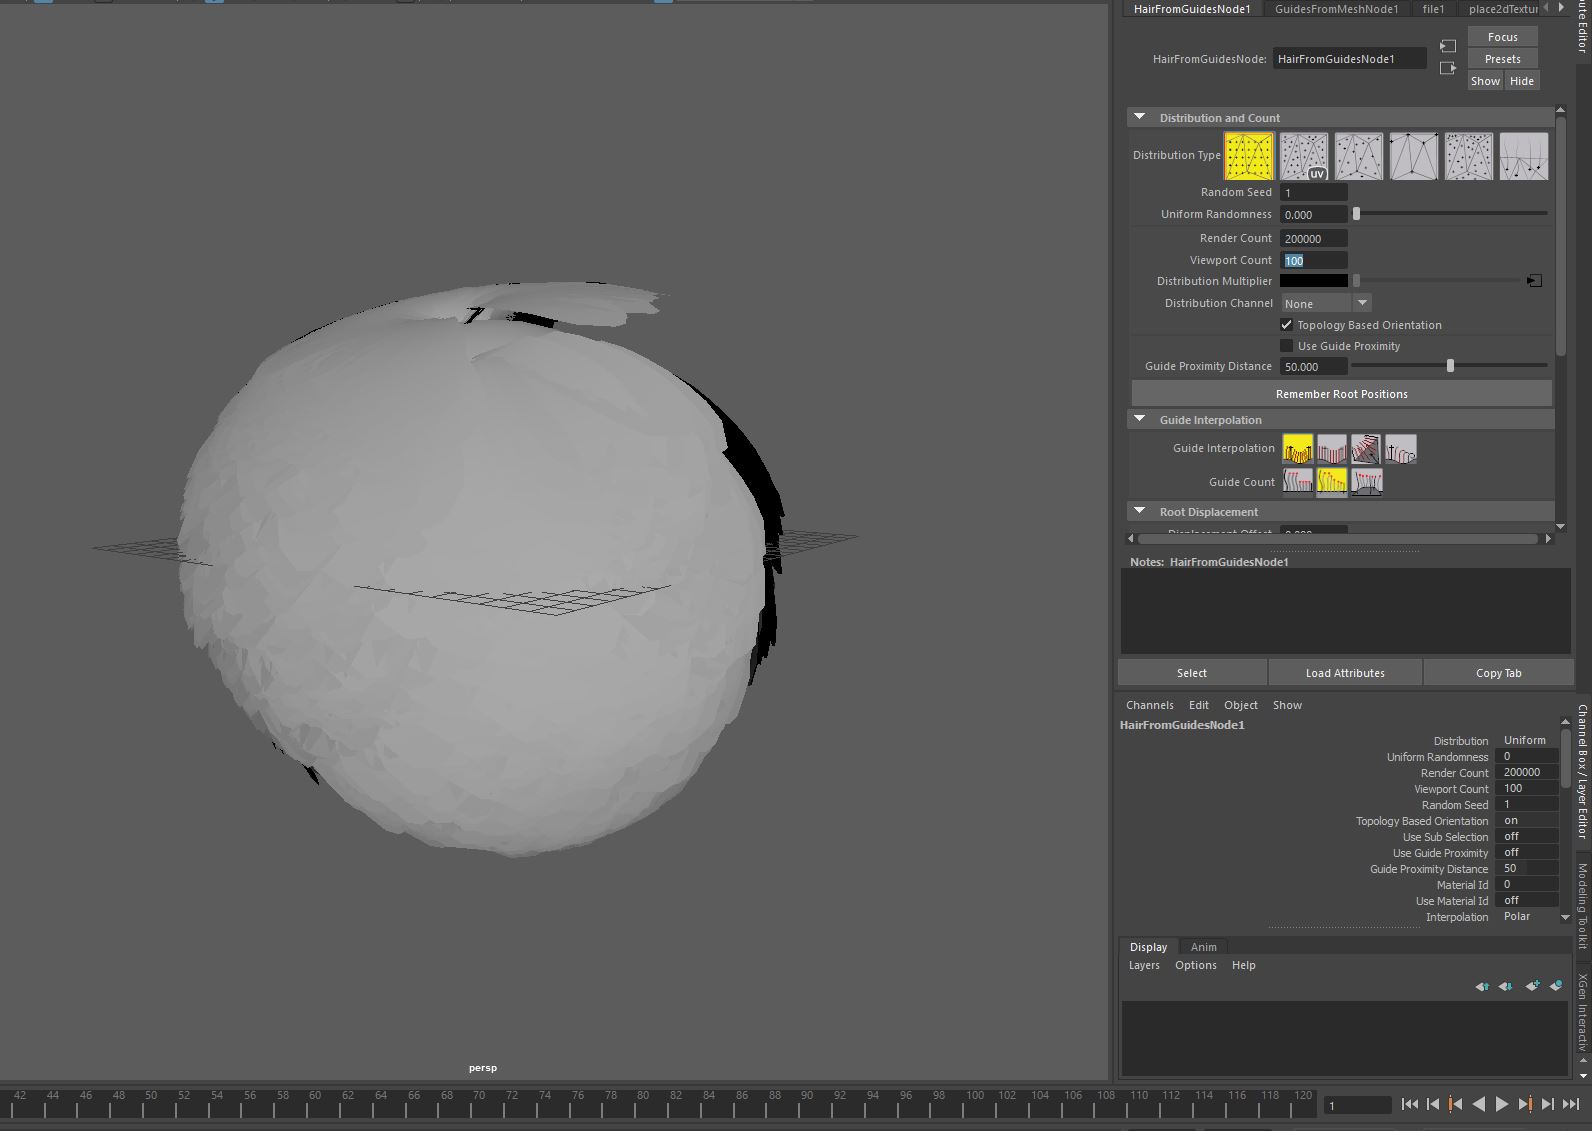Enable Use Guide Proximity checkbox
The height and width of the screenshot is (1131, 1592).
pyautogui.click(x=1287, y=346)
